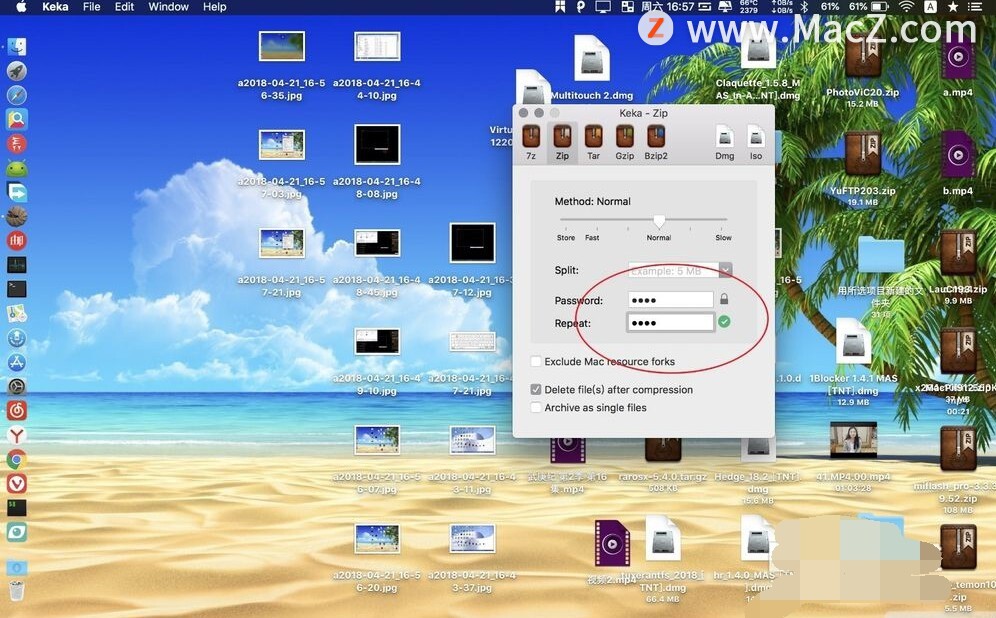Open Google Chrome in dock
Viewport: 996px width, 618px height.
(17, 459)
